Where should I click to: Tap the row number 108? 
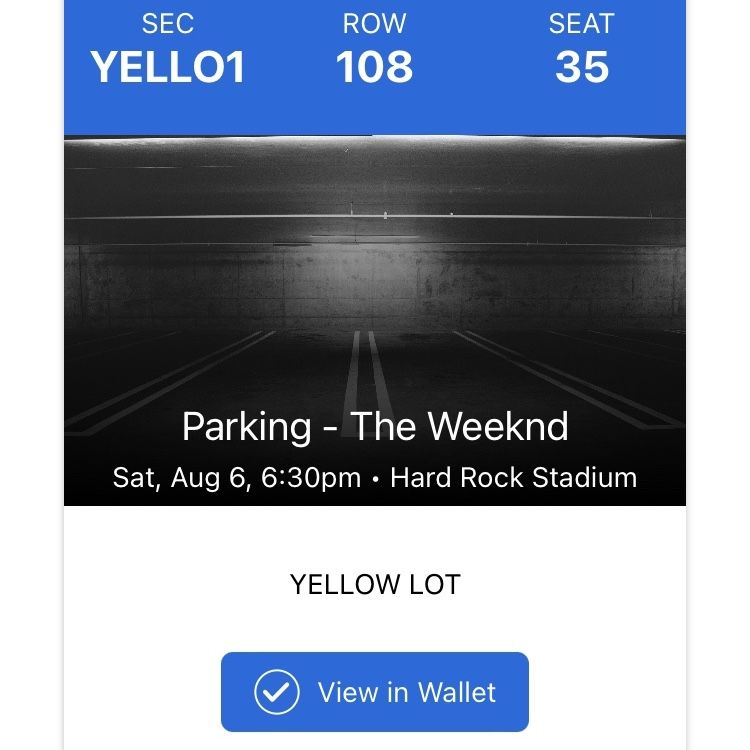point(374,66)
